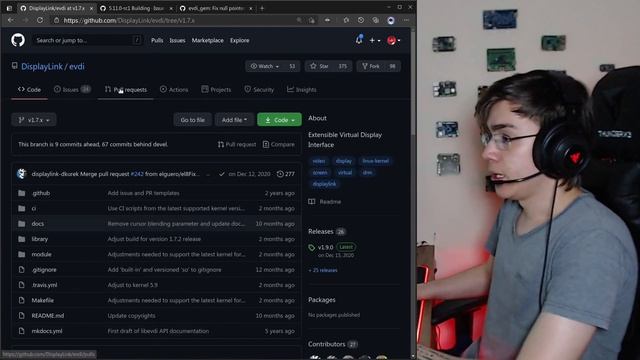The width and height of the screenshot is (640, 360).
Task: Open the #242 pull request link
Action: point(137,174)
